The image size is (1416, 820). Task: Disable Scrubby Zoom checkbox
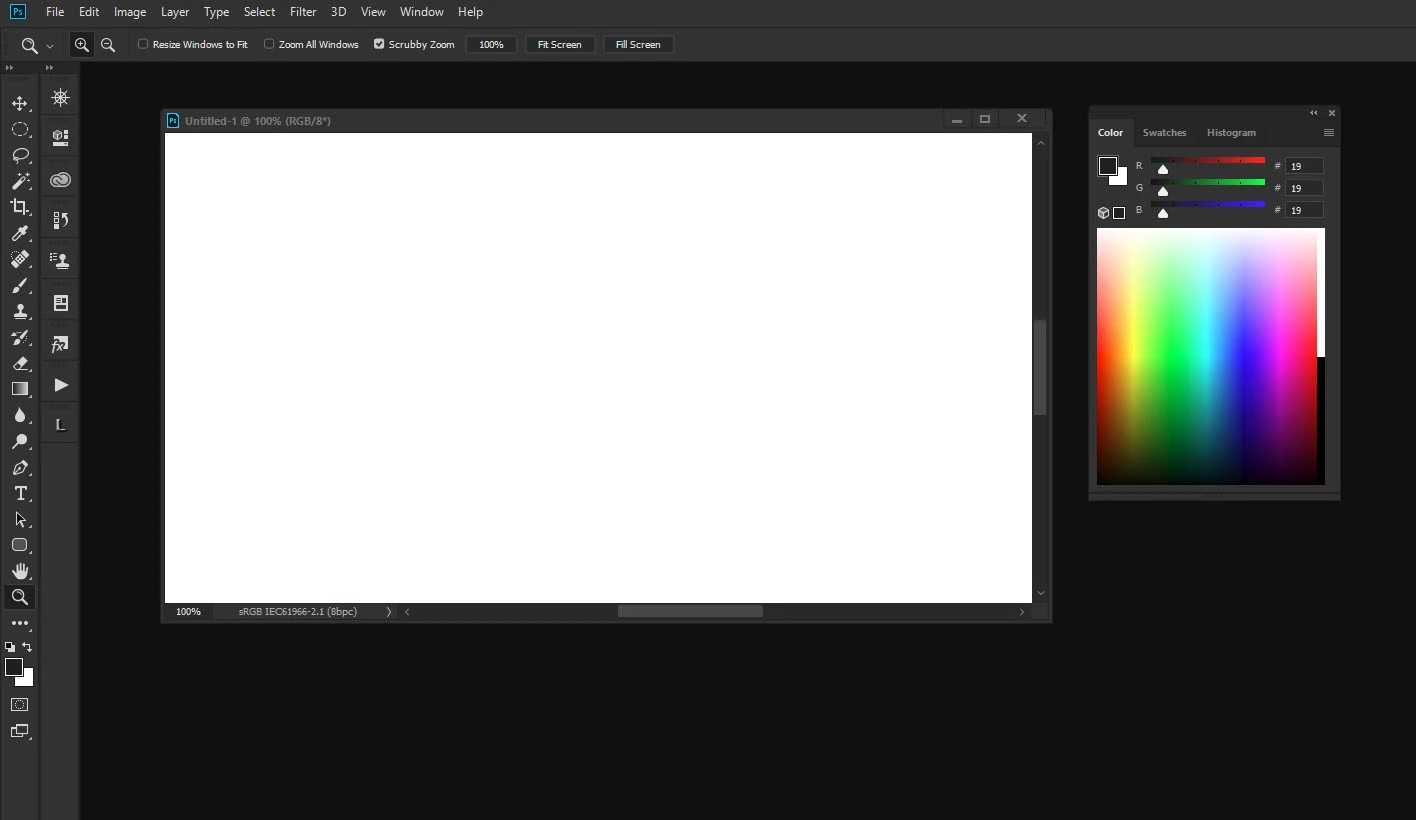point(379,44)
